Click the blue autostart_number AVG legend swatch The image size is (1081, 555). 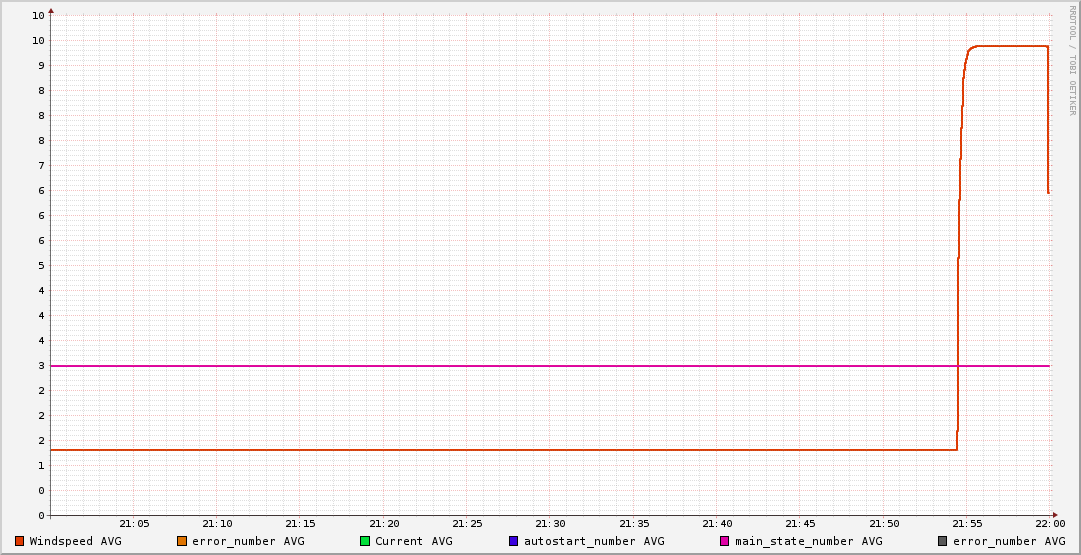pos(514,541)
